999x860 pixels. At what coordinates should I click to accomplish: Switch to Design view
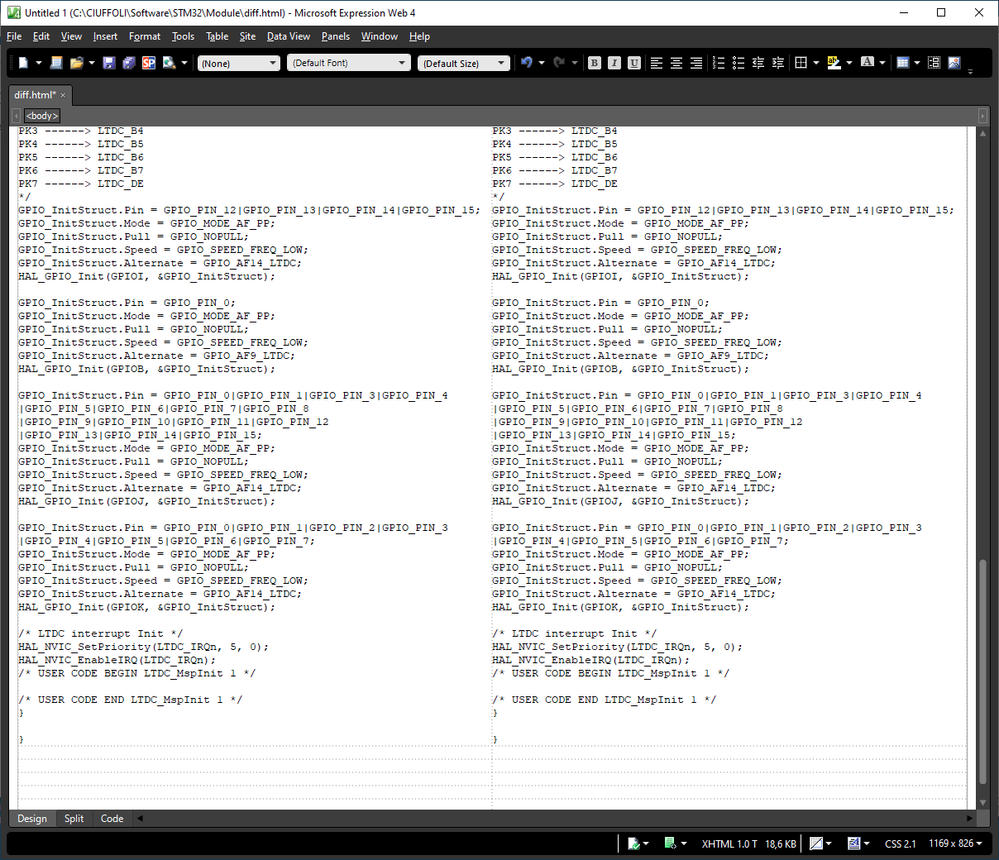[x=32, y=819]
